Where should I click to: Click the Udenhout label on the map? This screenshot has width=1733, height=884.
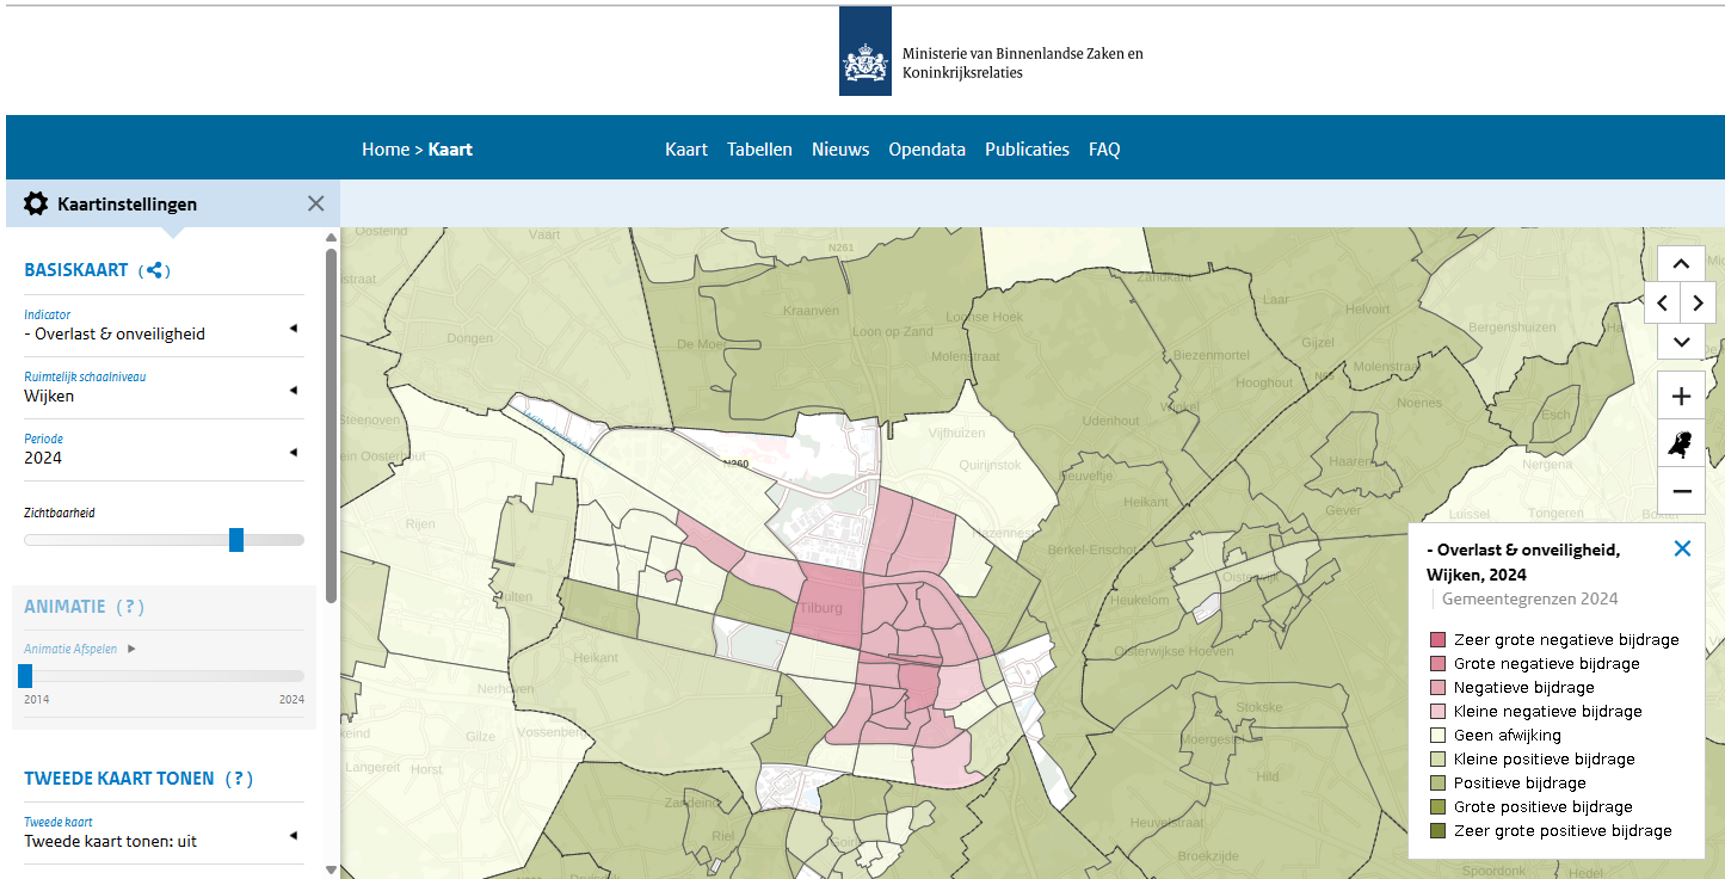(1110, 421)
